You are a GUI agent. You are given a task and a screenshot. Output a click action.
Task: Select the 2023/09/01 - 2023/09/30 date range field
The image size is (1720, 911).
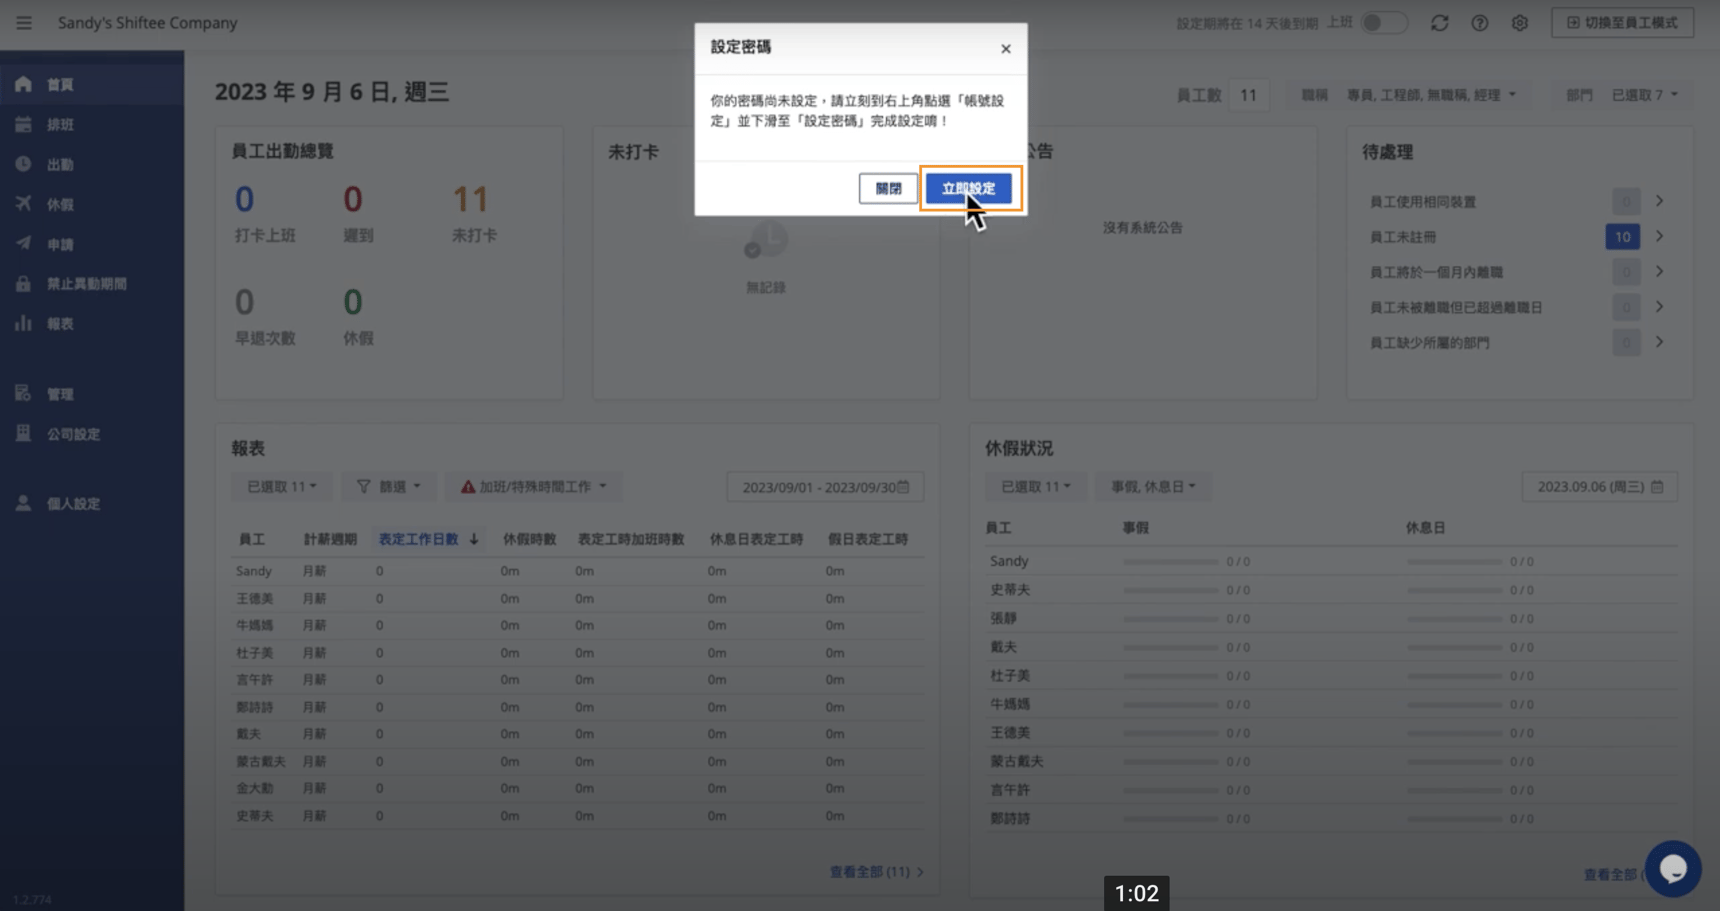pos(824,487)
